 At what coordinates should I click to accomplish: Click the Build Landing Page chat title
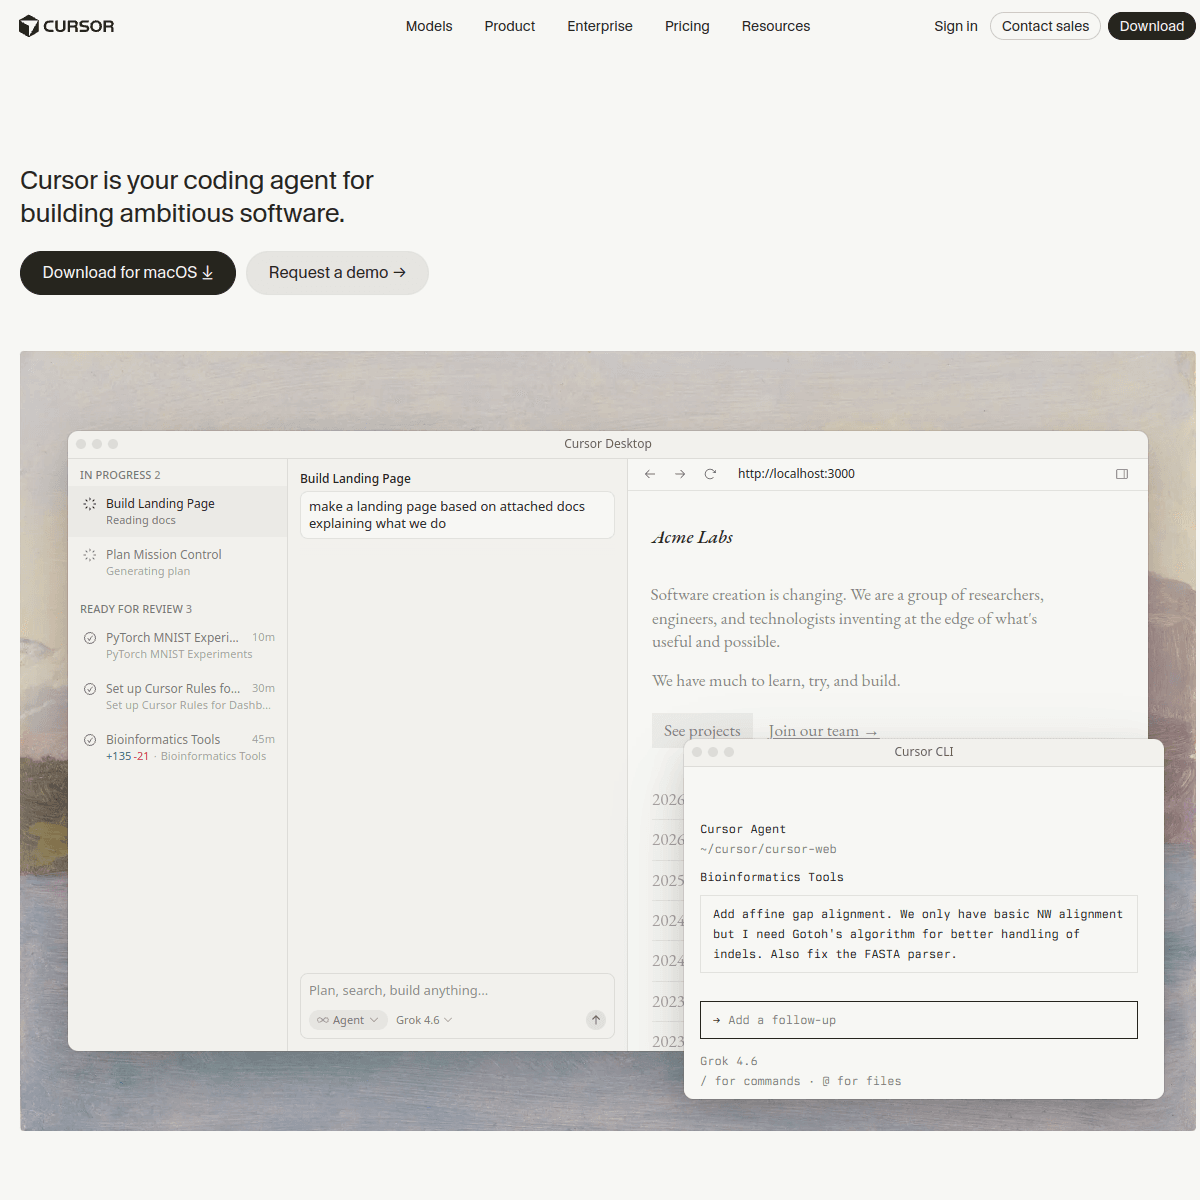tap(355, 479)
